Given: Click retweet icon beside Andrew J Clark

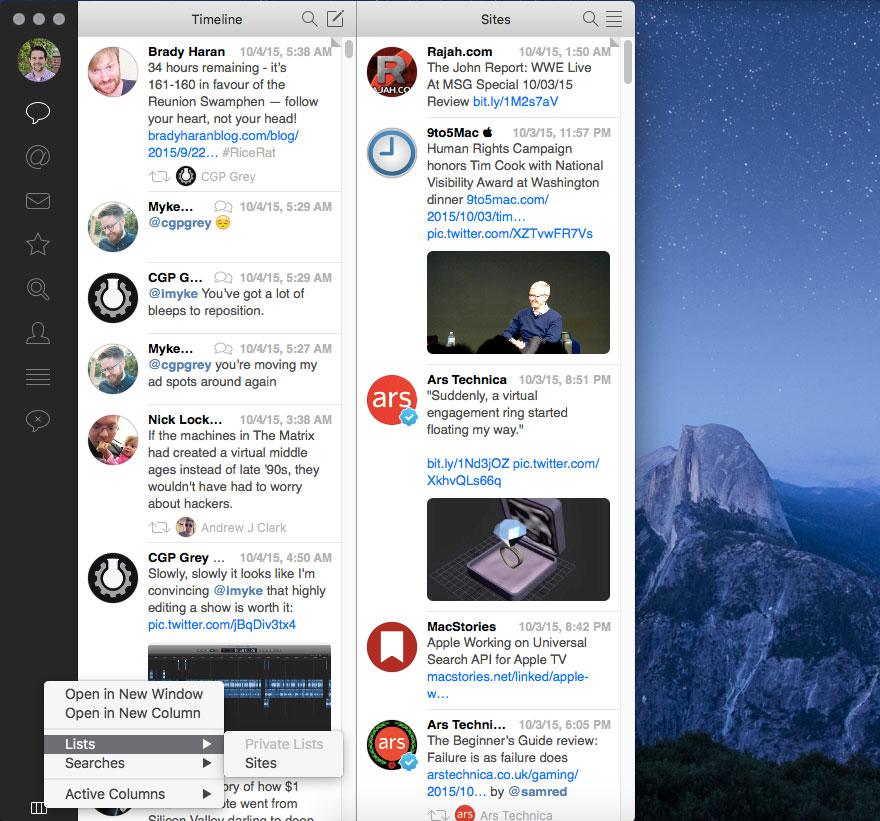Looking at the screenshot, I should tap(159, 528).
